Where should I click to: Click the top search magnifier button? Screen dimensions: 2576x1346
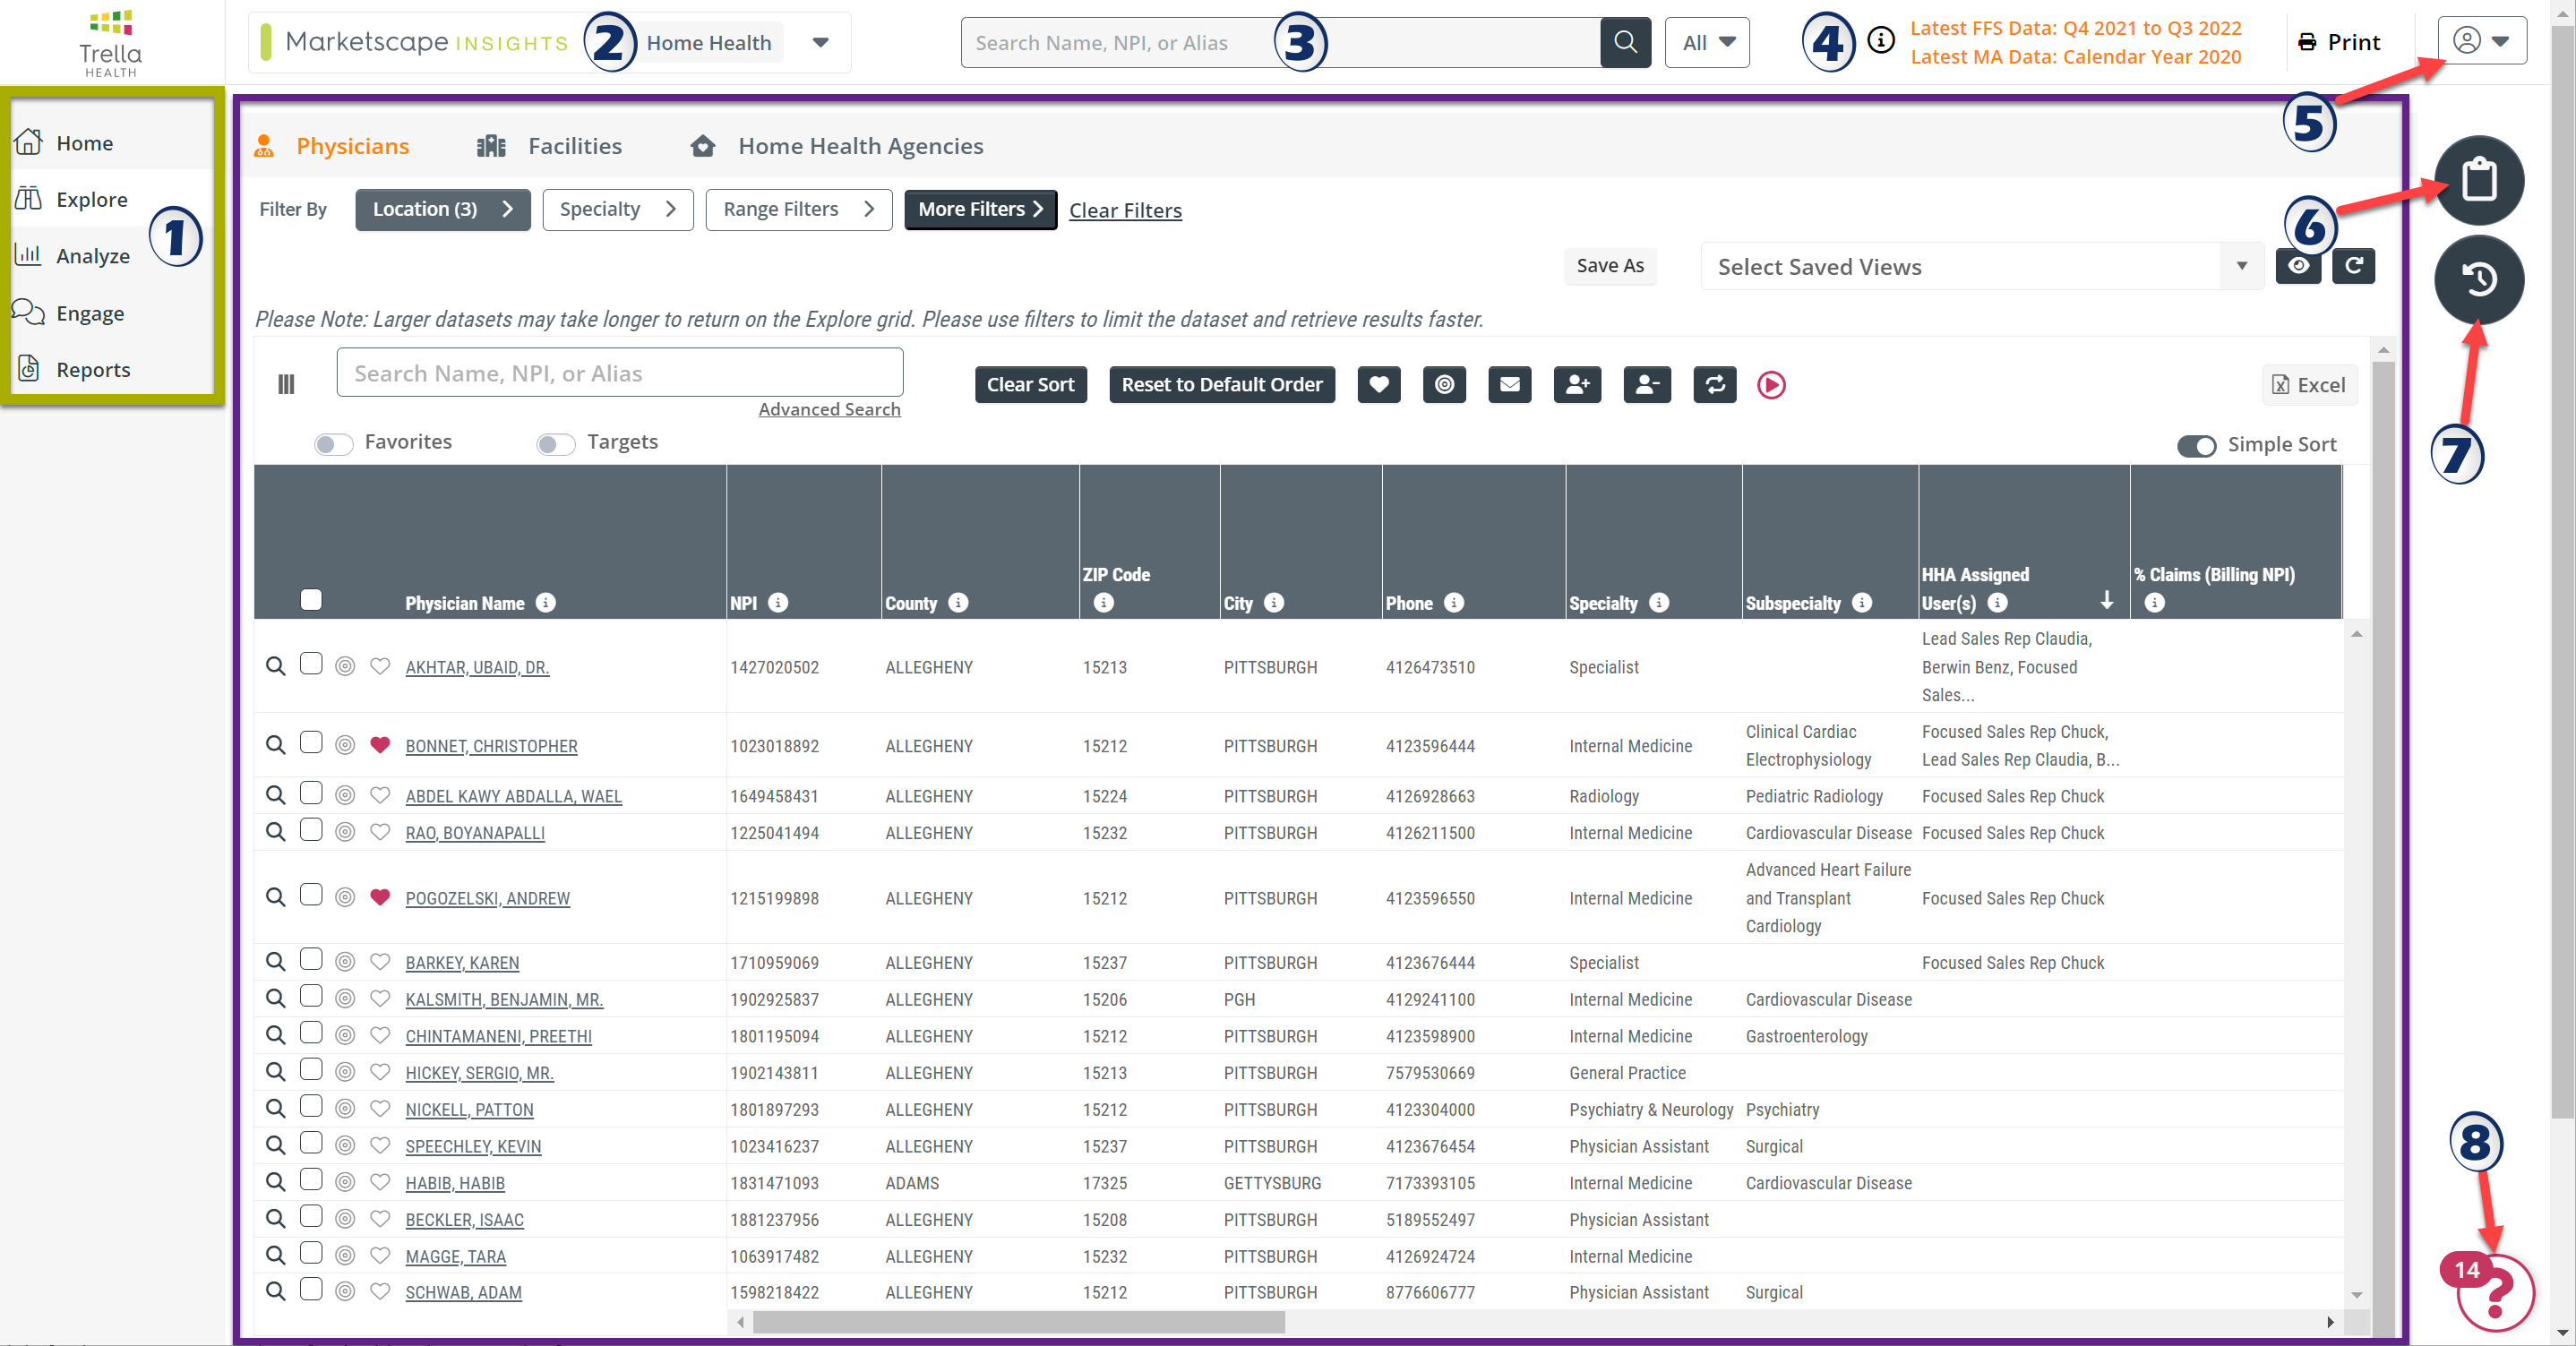point(1625,43)
